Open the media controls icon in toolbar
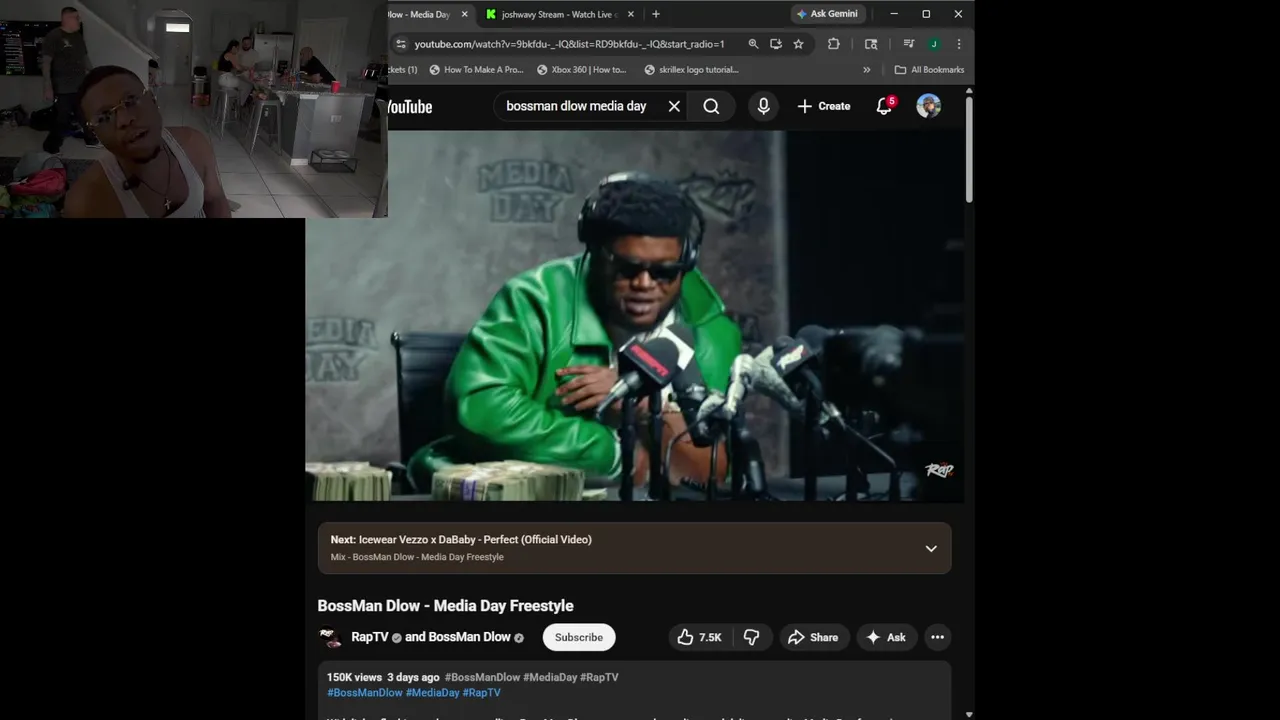Image resolution: width=1280 pixels, height=720 pixels. click(x=909, y=44)
